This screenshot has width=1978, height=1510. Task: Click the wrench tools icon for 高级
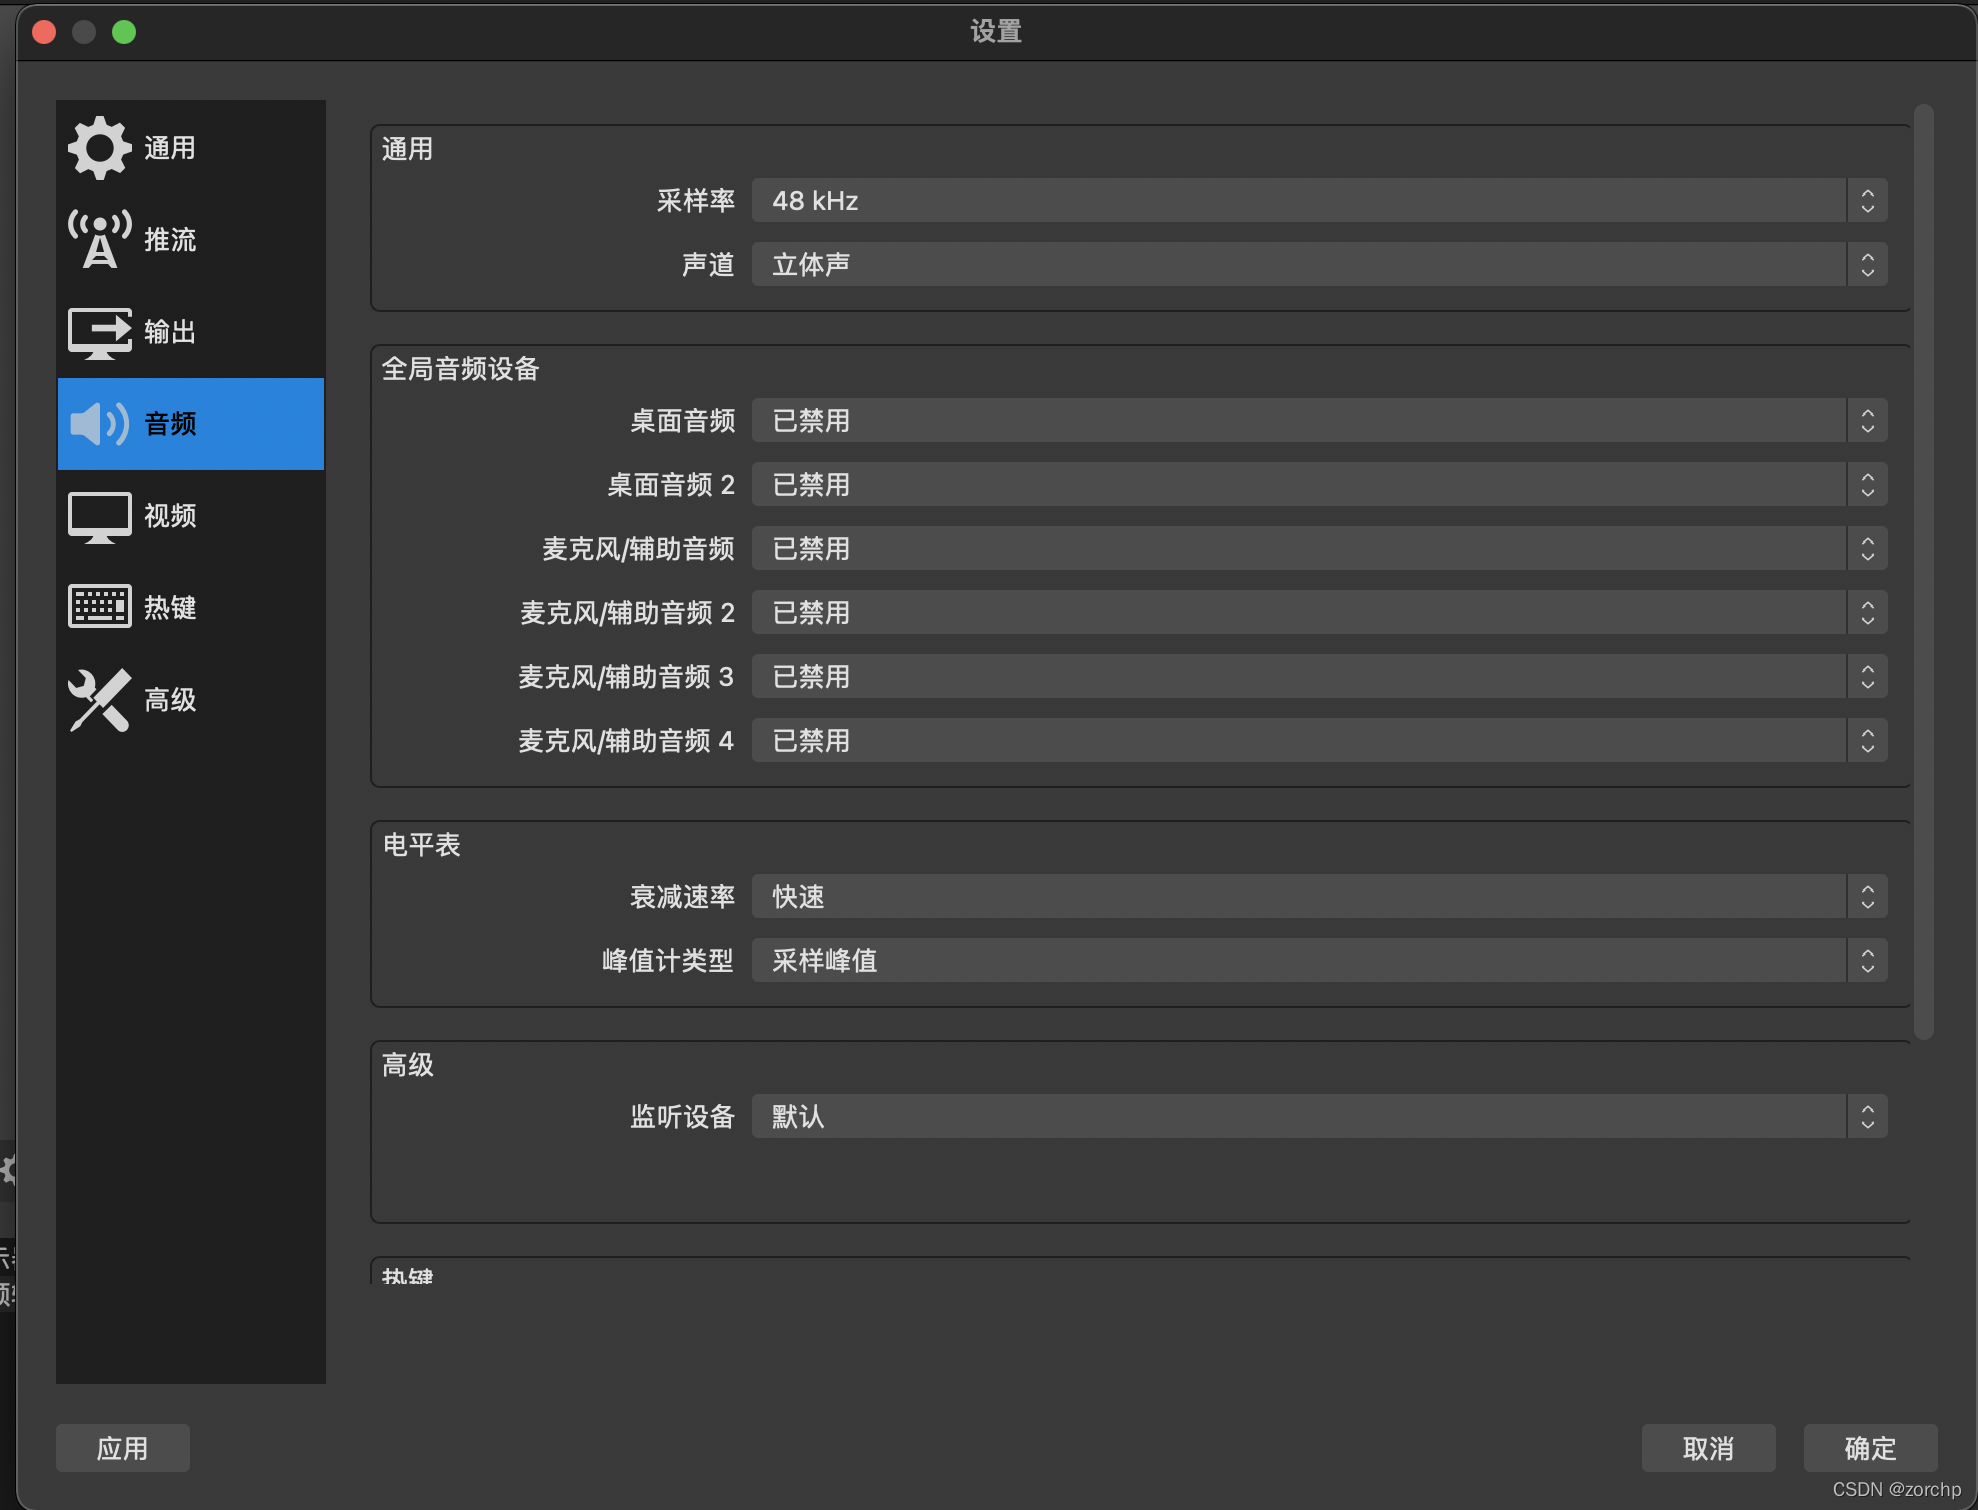tap(99, 699)
